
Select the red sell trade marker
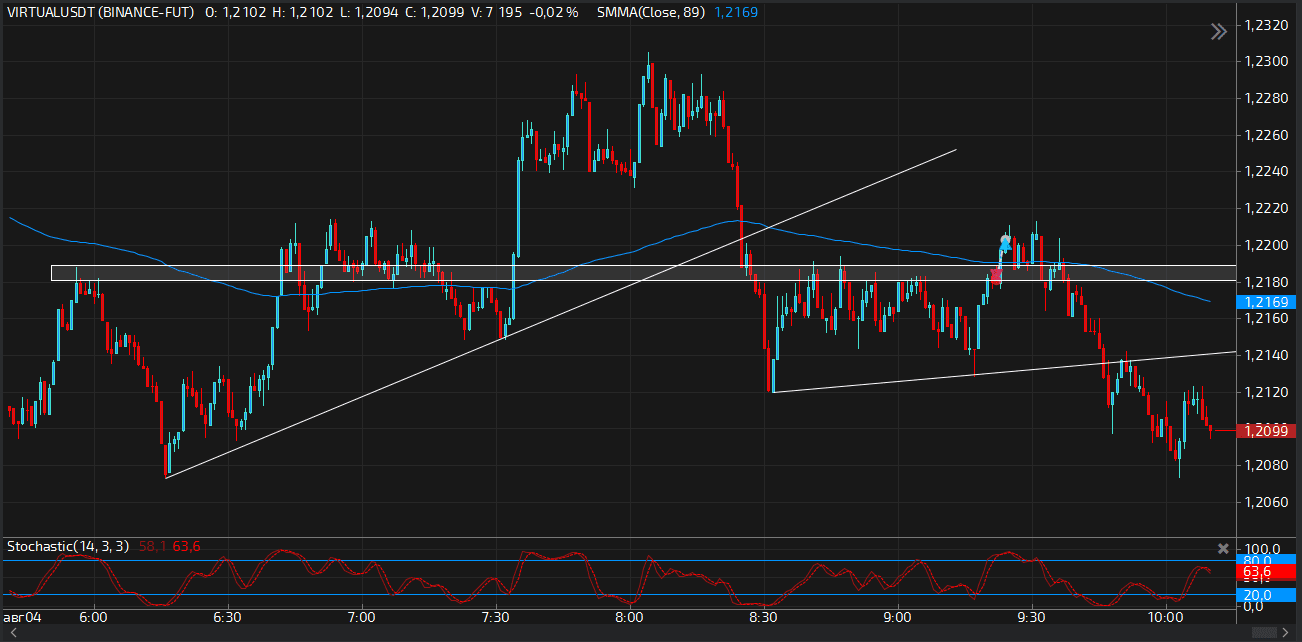click(x=996, y=273)
